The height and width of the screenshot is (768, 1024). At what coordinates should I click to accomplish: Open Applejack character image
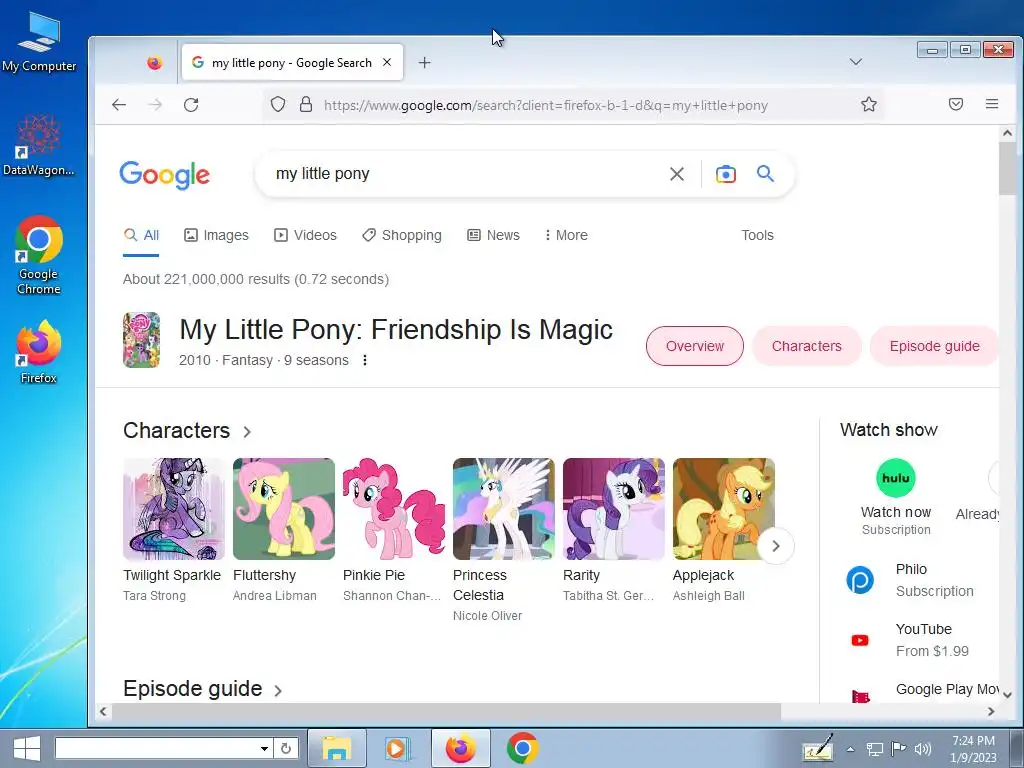coord(724,509)
